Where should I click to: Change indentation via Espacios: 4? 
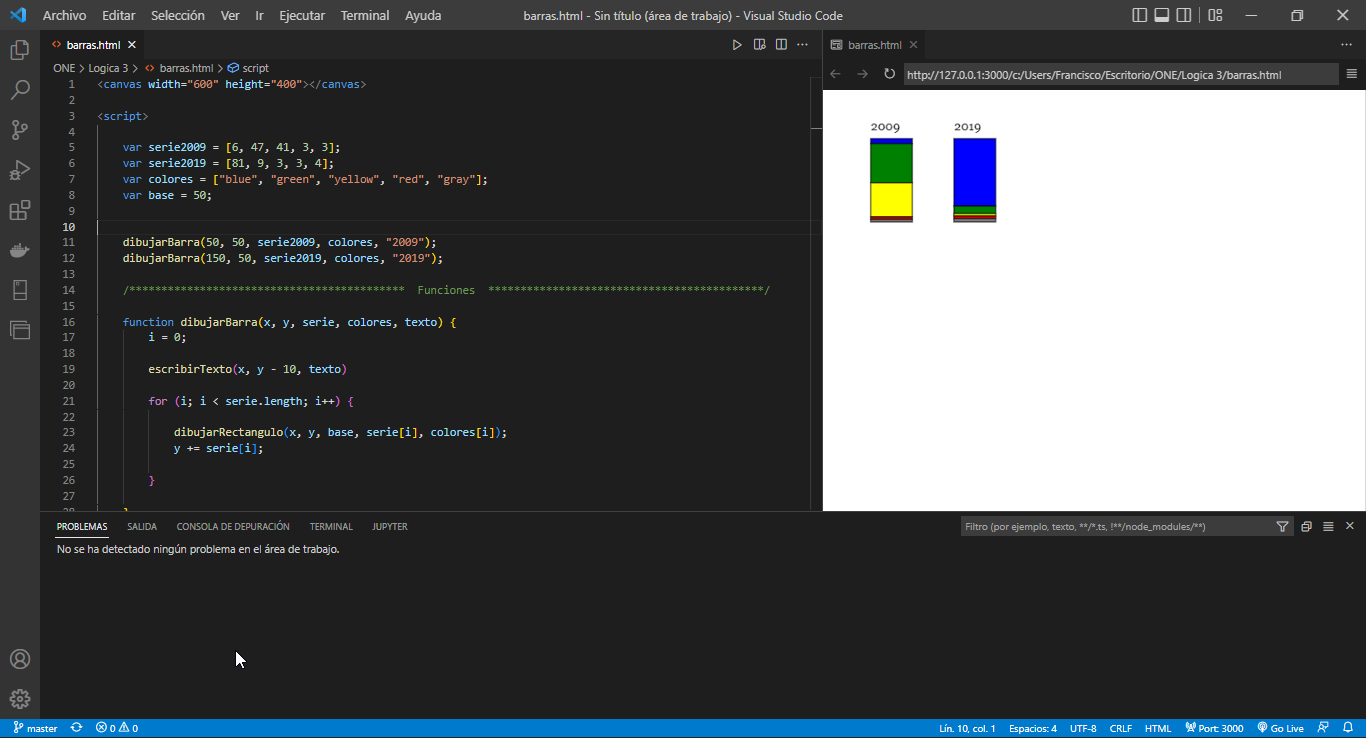point(1032,728)
